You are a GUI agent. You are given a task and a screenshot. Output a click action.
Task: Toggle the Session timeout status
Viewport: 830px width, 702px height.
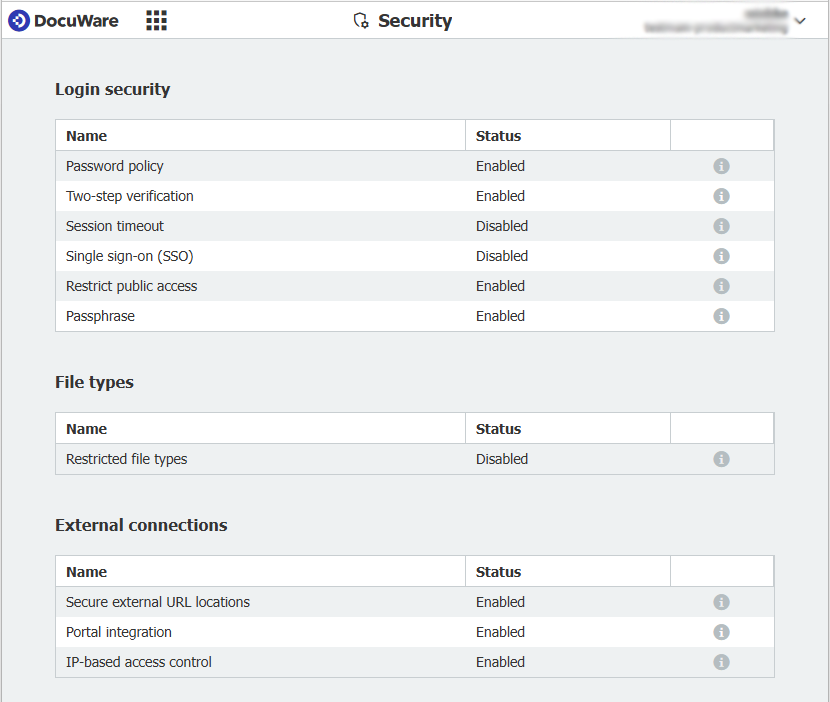pos(502,226)
